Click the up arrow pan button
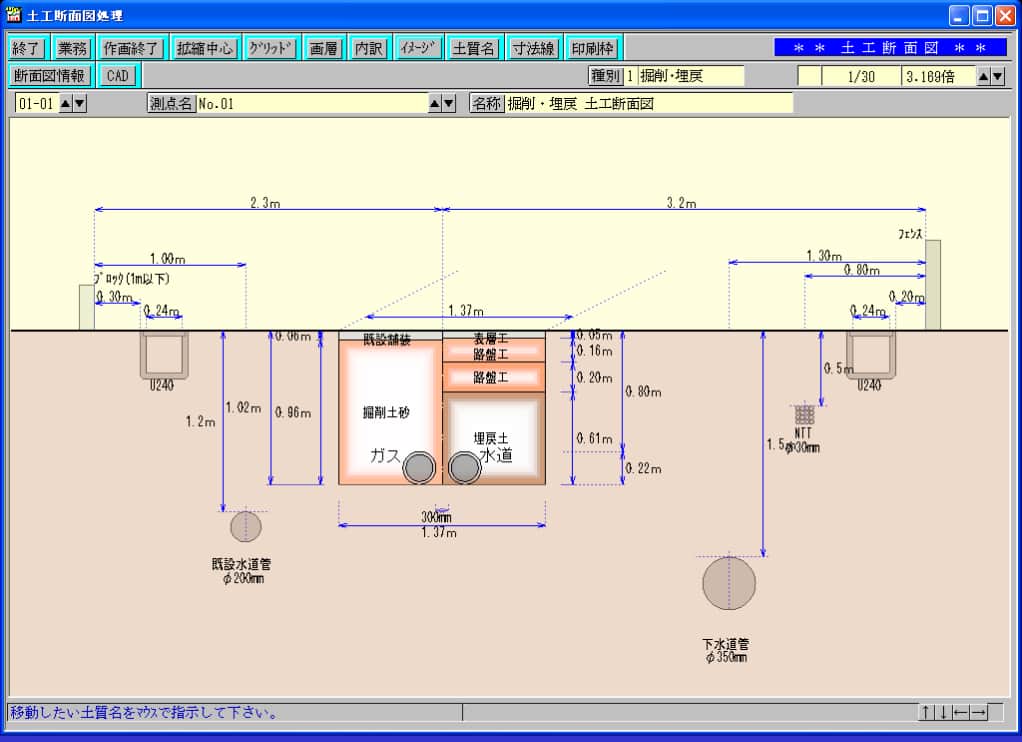The height and width of the screenshot is (742, 1022). click(927, 712)
